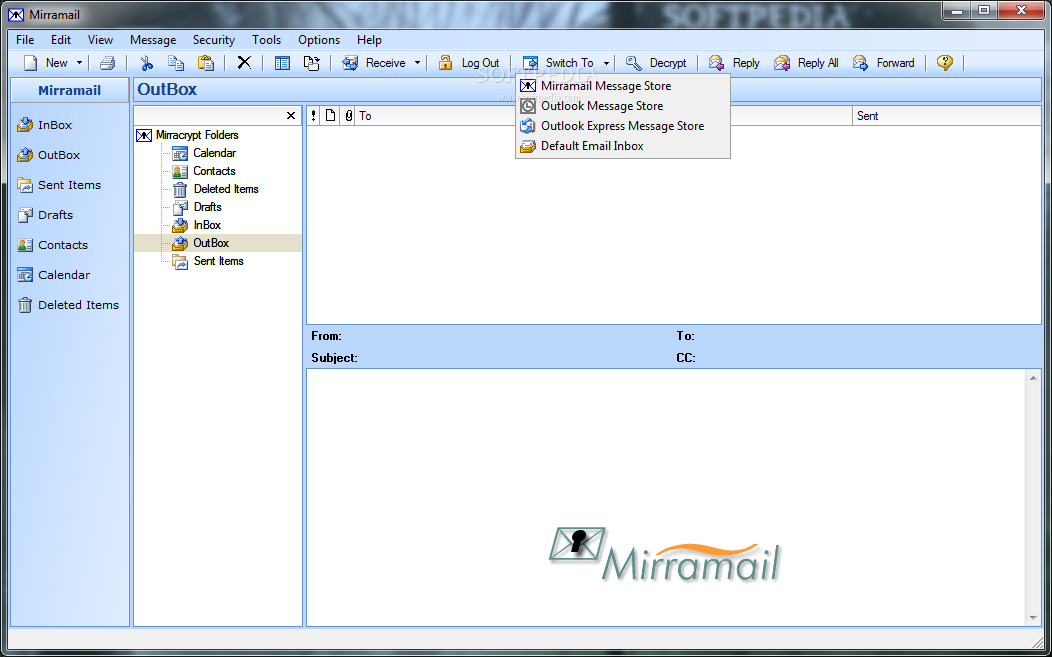Select InBox in the folder tree
1052x657 pixels.
tap(197, 225)
